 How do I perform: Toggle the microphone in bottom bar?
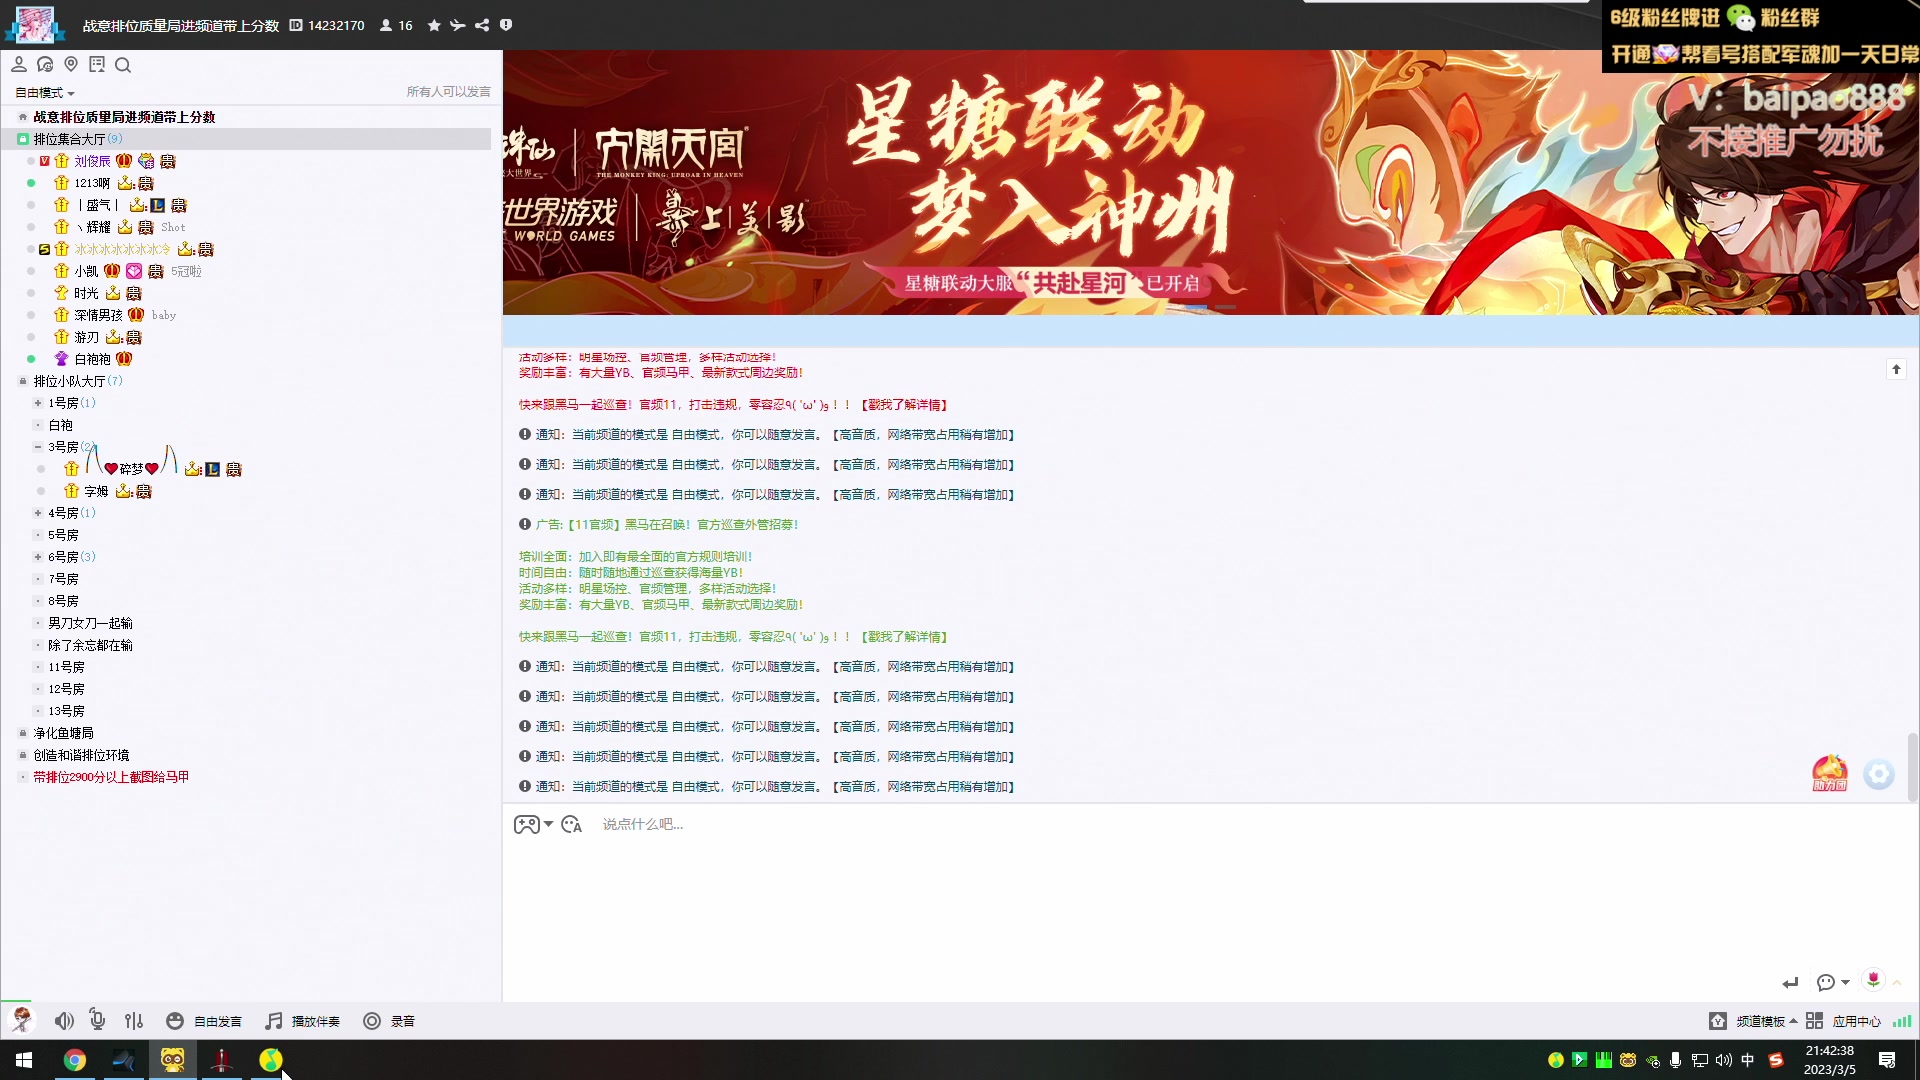pos(97,1020)
